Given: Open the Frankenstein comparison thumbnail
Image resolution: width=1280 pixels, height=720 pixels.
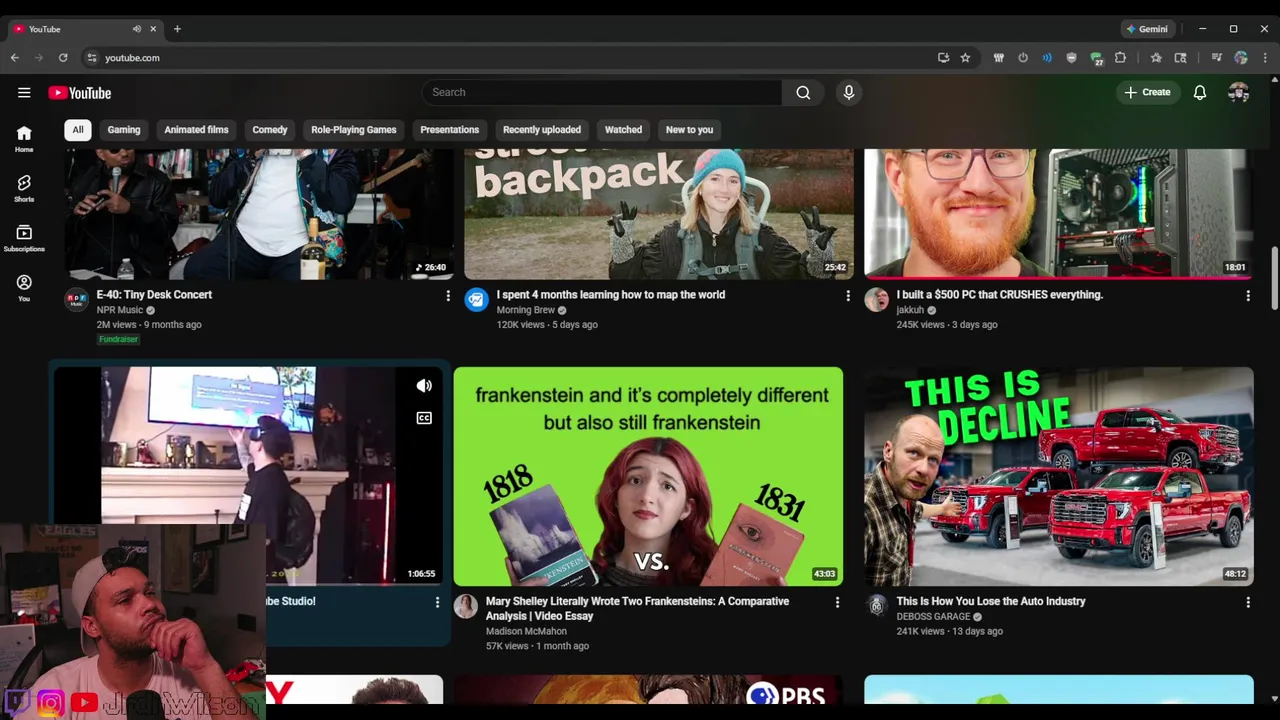Looking at the screenshot, I should click(x=648, y=476).
